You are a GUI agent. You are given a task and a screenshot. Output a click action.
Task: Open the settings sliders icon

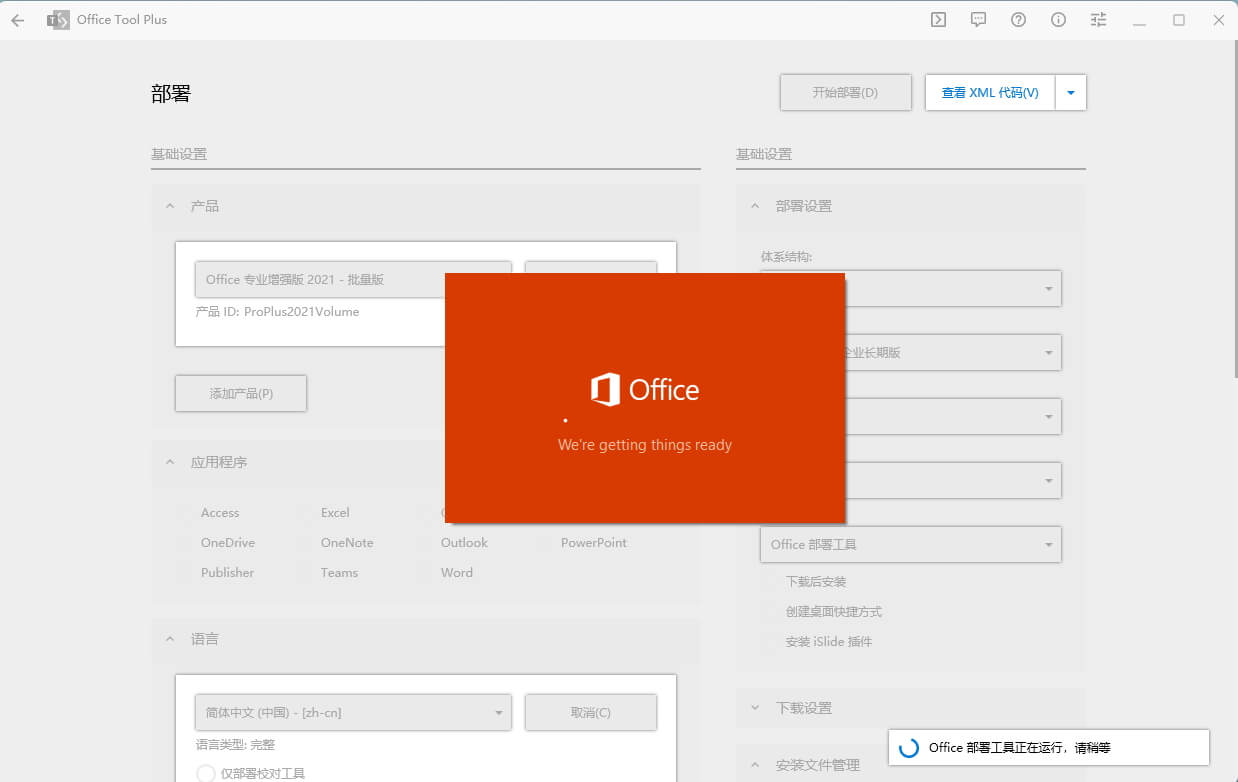click(1099, 20)
